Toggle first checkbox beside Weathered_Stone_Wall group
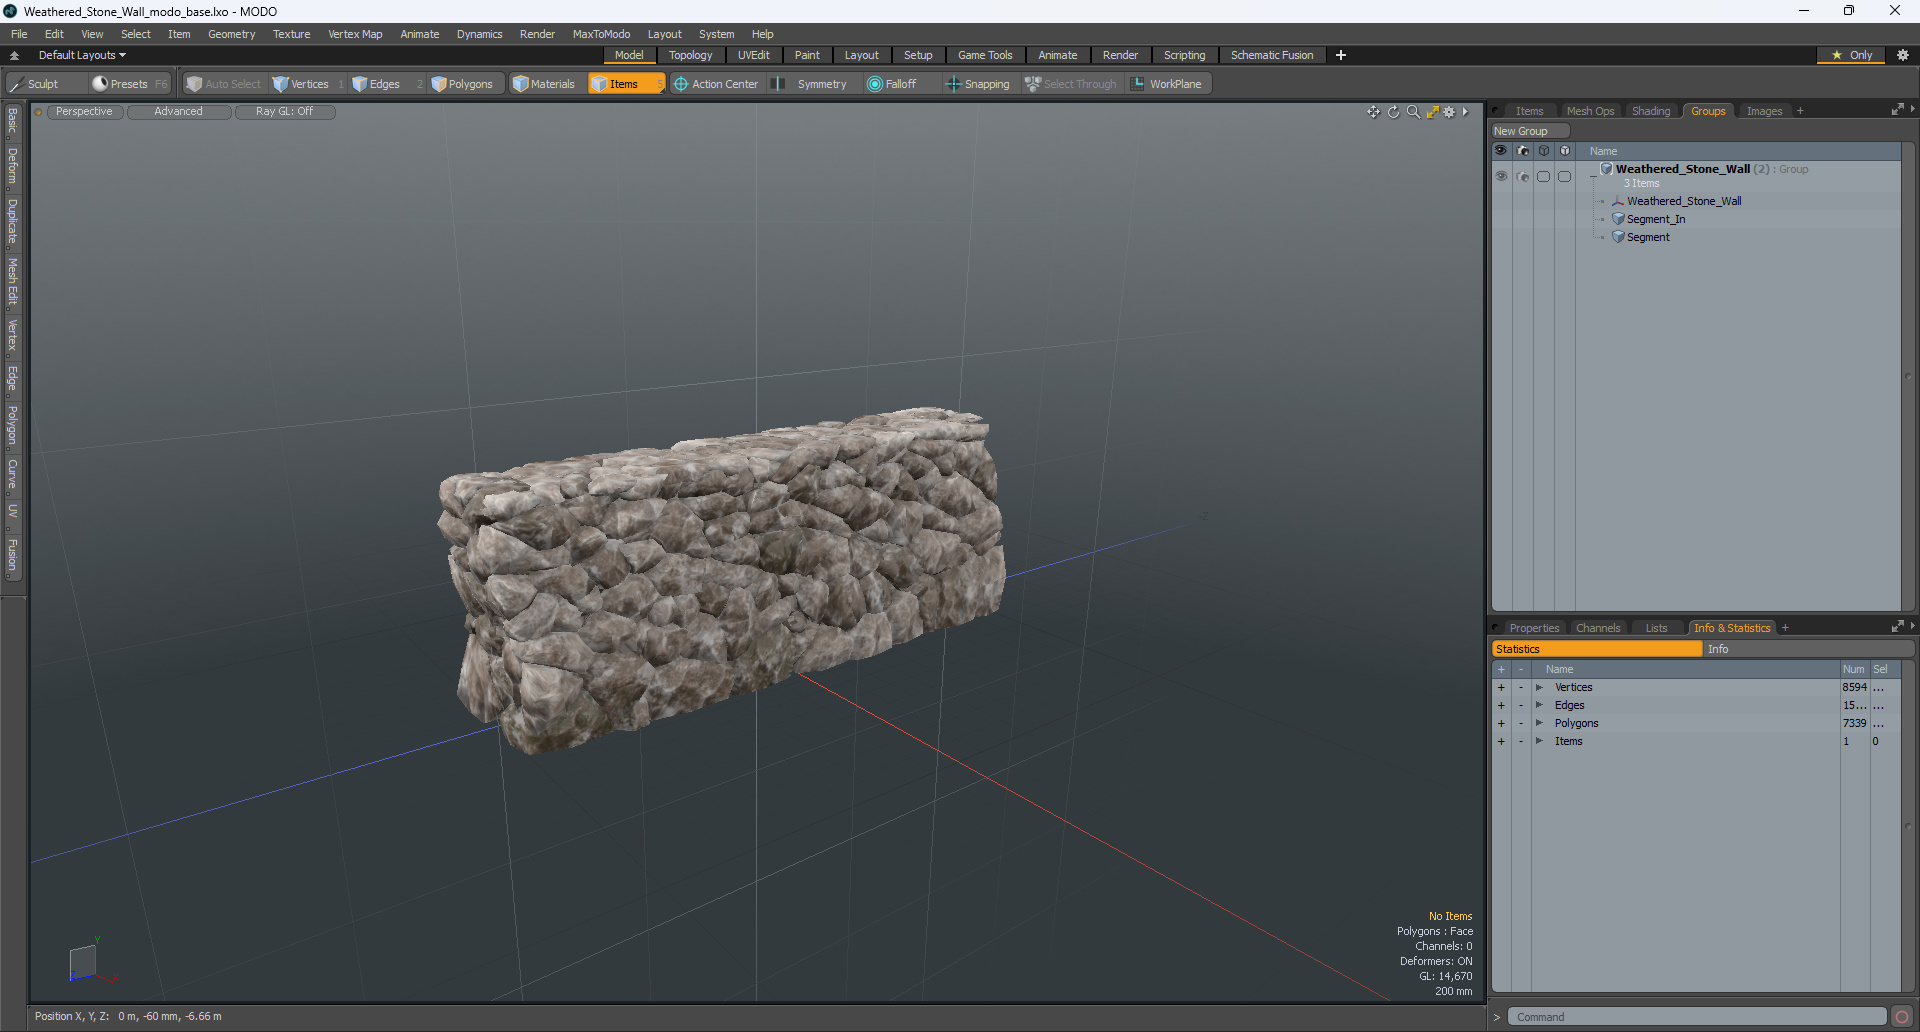 tap(1544, 176)
